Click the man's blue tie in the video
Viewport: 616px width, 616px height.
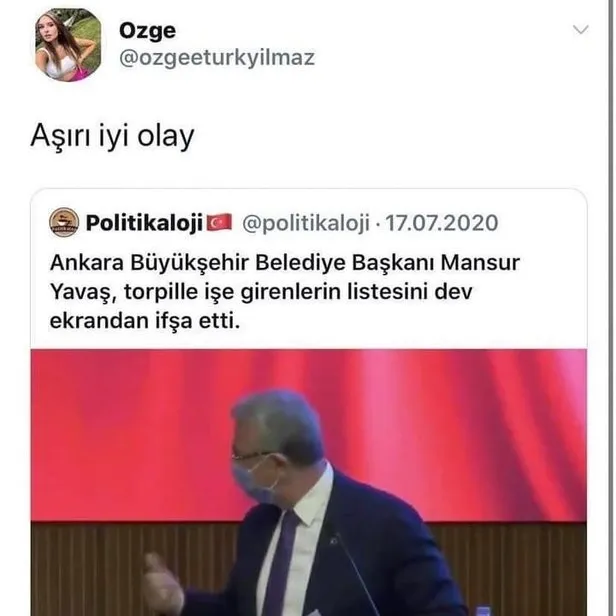(281, 566)
